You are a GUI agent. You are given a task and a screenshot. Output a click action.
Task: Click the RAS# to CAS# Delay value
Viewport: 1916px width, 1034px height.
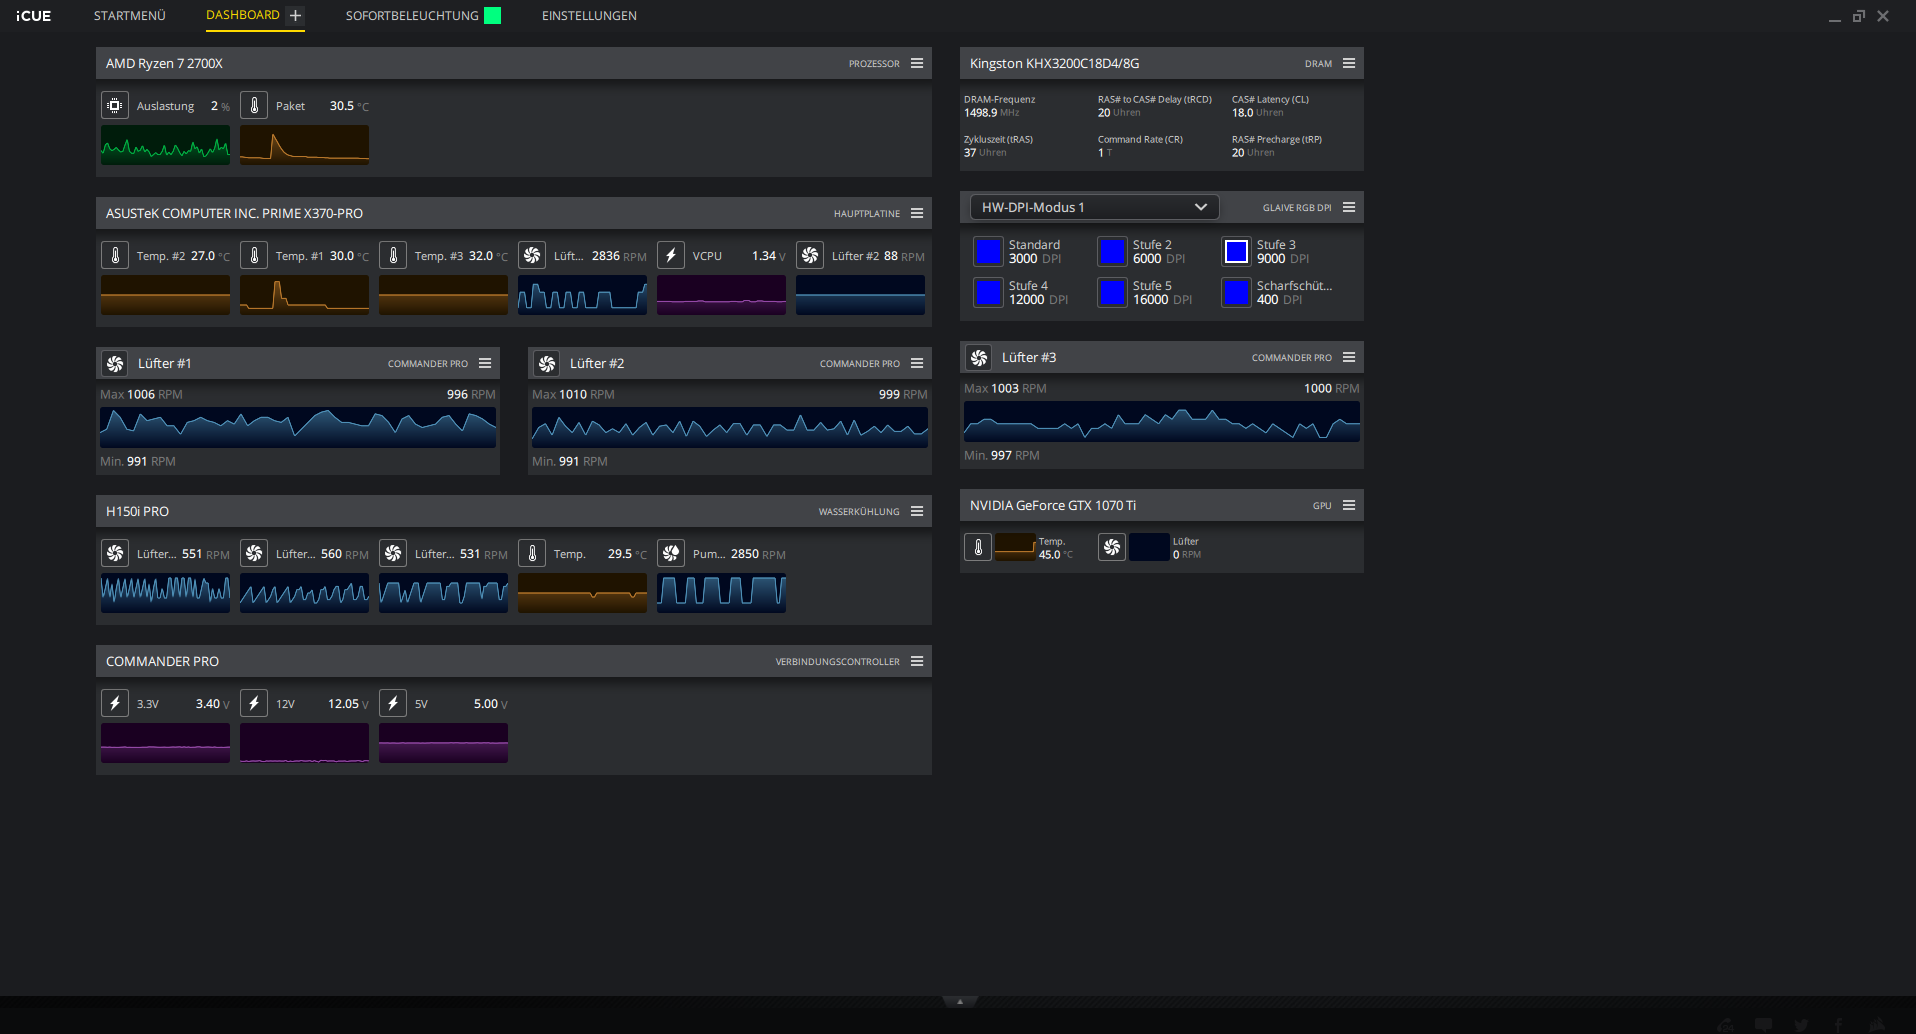[x=1119, y=113]
